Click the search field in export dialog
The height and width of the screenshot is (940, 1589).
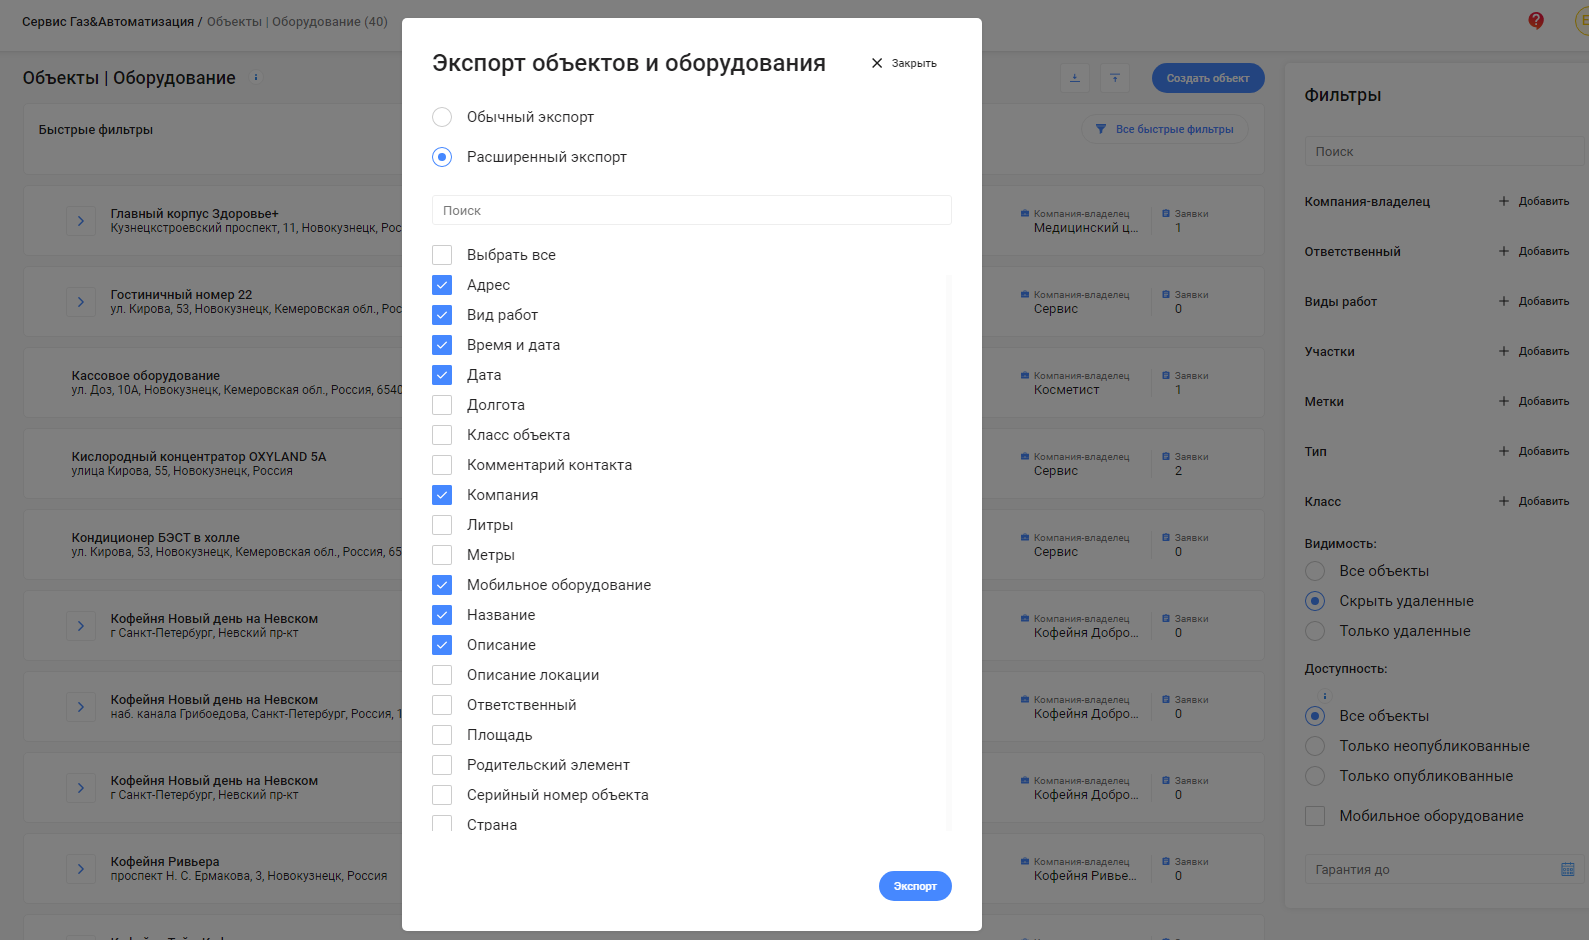[692, 210]
